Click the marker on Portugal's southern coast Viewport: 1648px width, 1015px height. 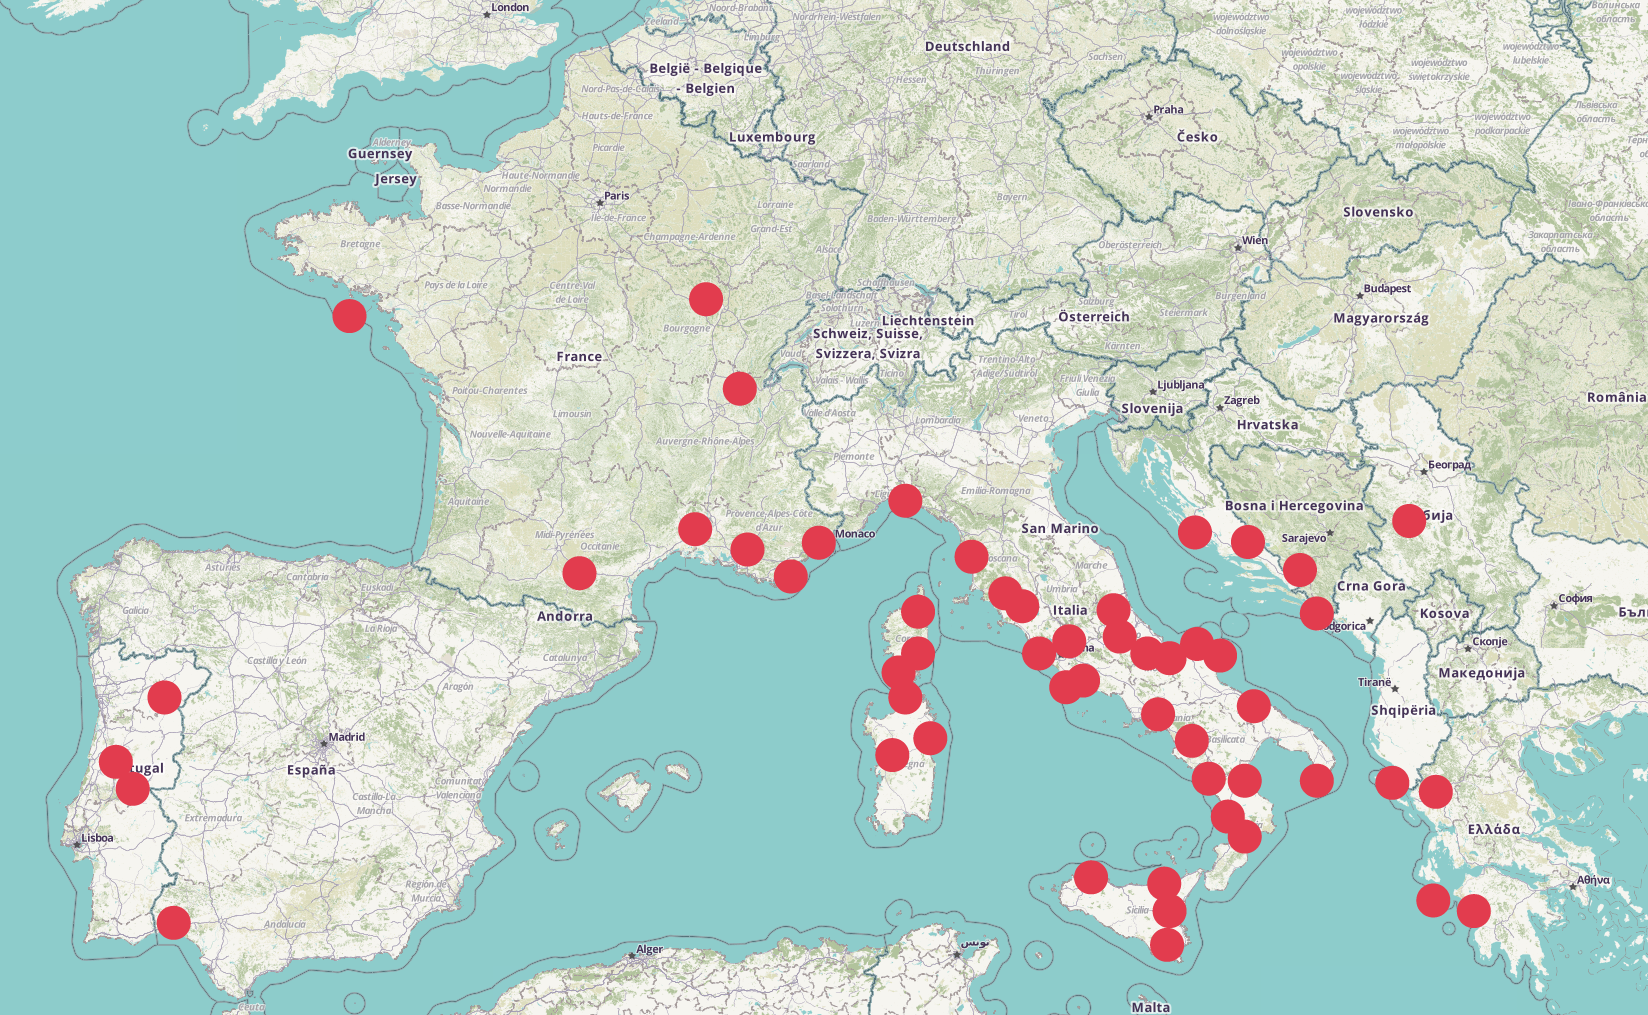click(174, 923)
